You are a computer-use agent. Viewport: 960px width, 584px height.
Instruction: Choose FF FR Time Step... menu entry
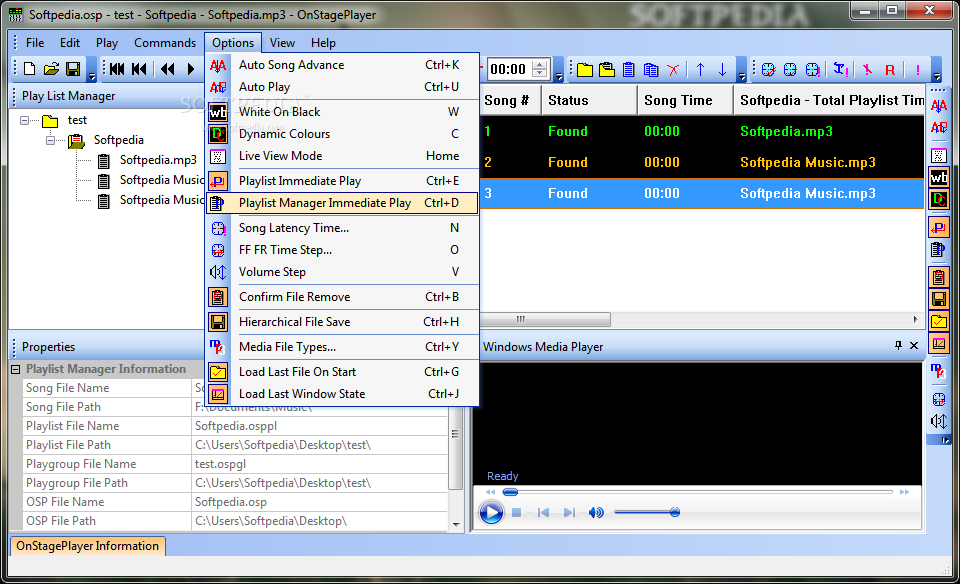(x=342, y=250)
